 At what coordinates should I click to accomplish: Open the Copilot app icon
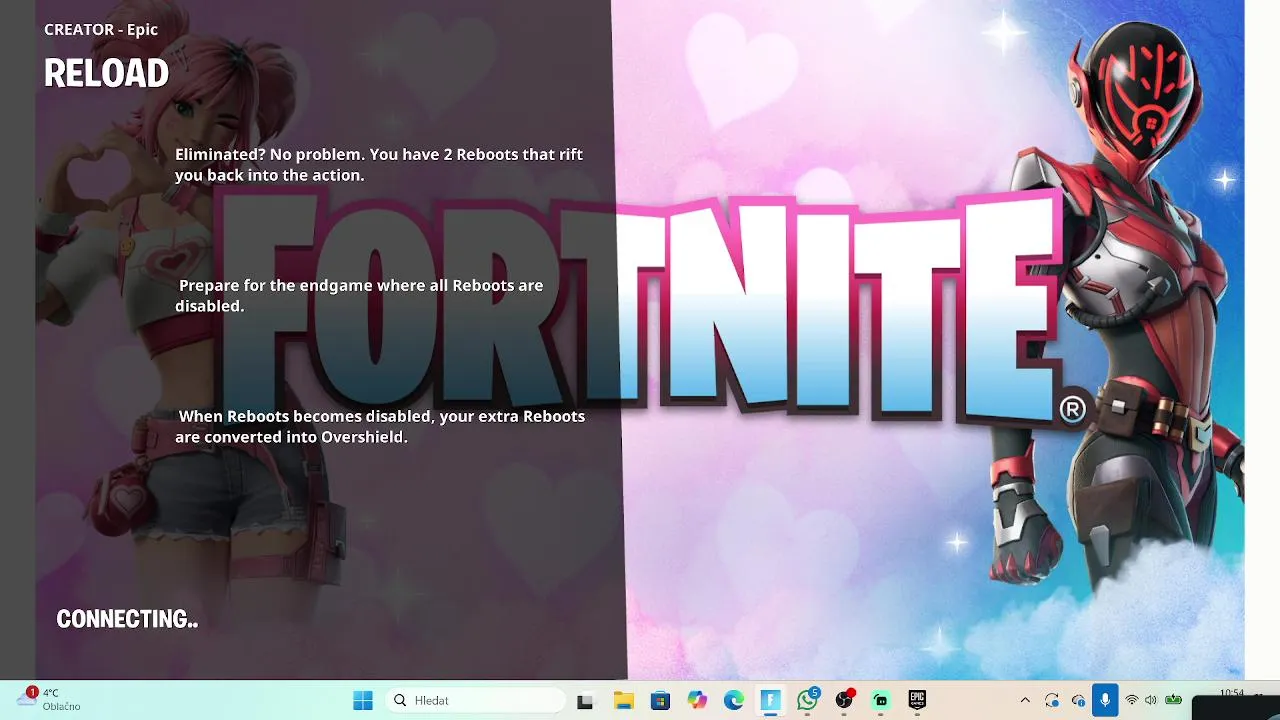(x=697, y=701)
